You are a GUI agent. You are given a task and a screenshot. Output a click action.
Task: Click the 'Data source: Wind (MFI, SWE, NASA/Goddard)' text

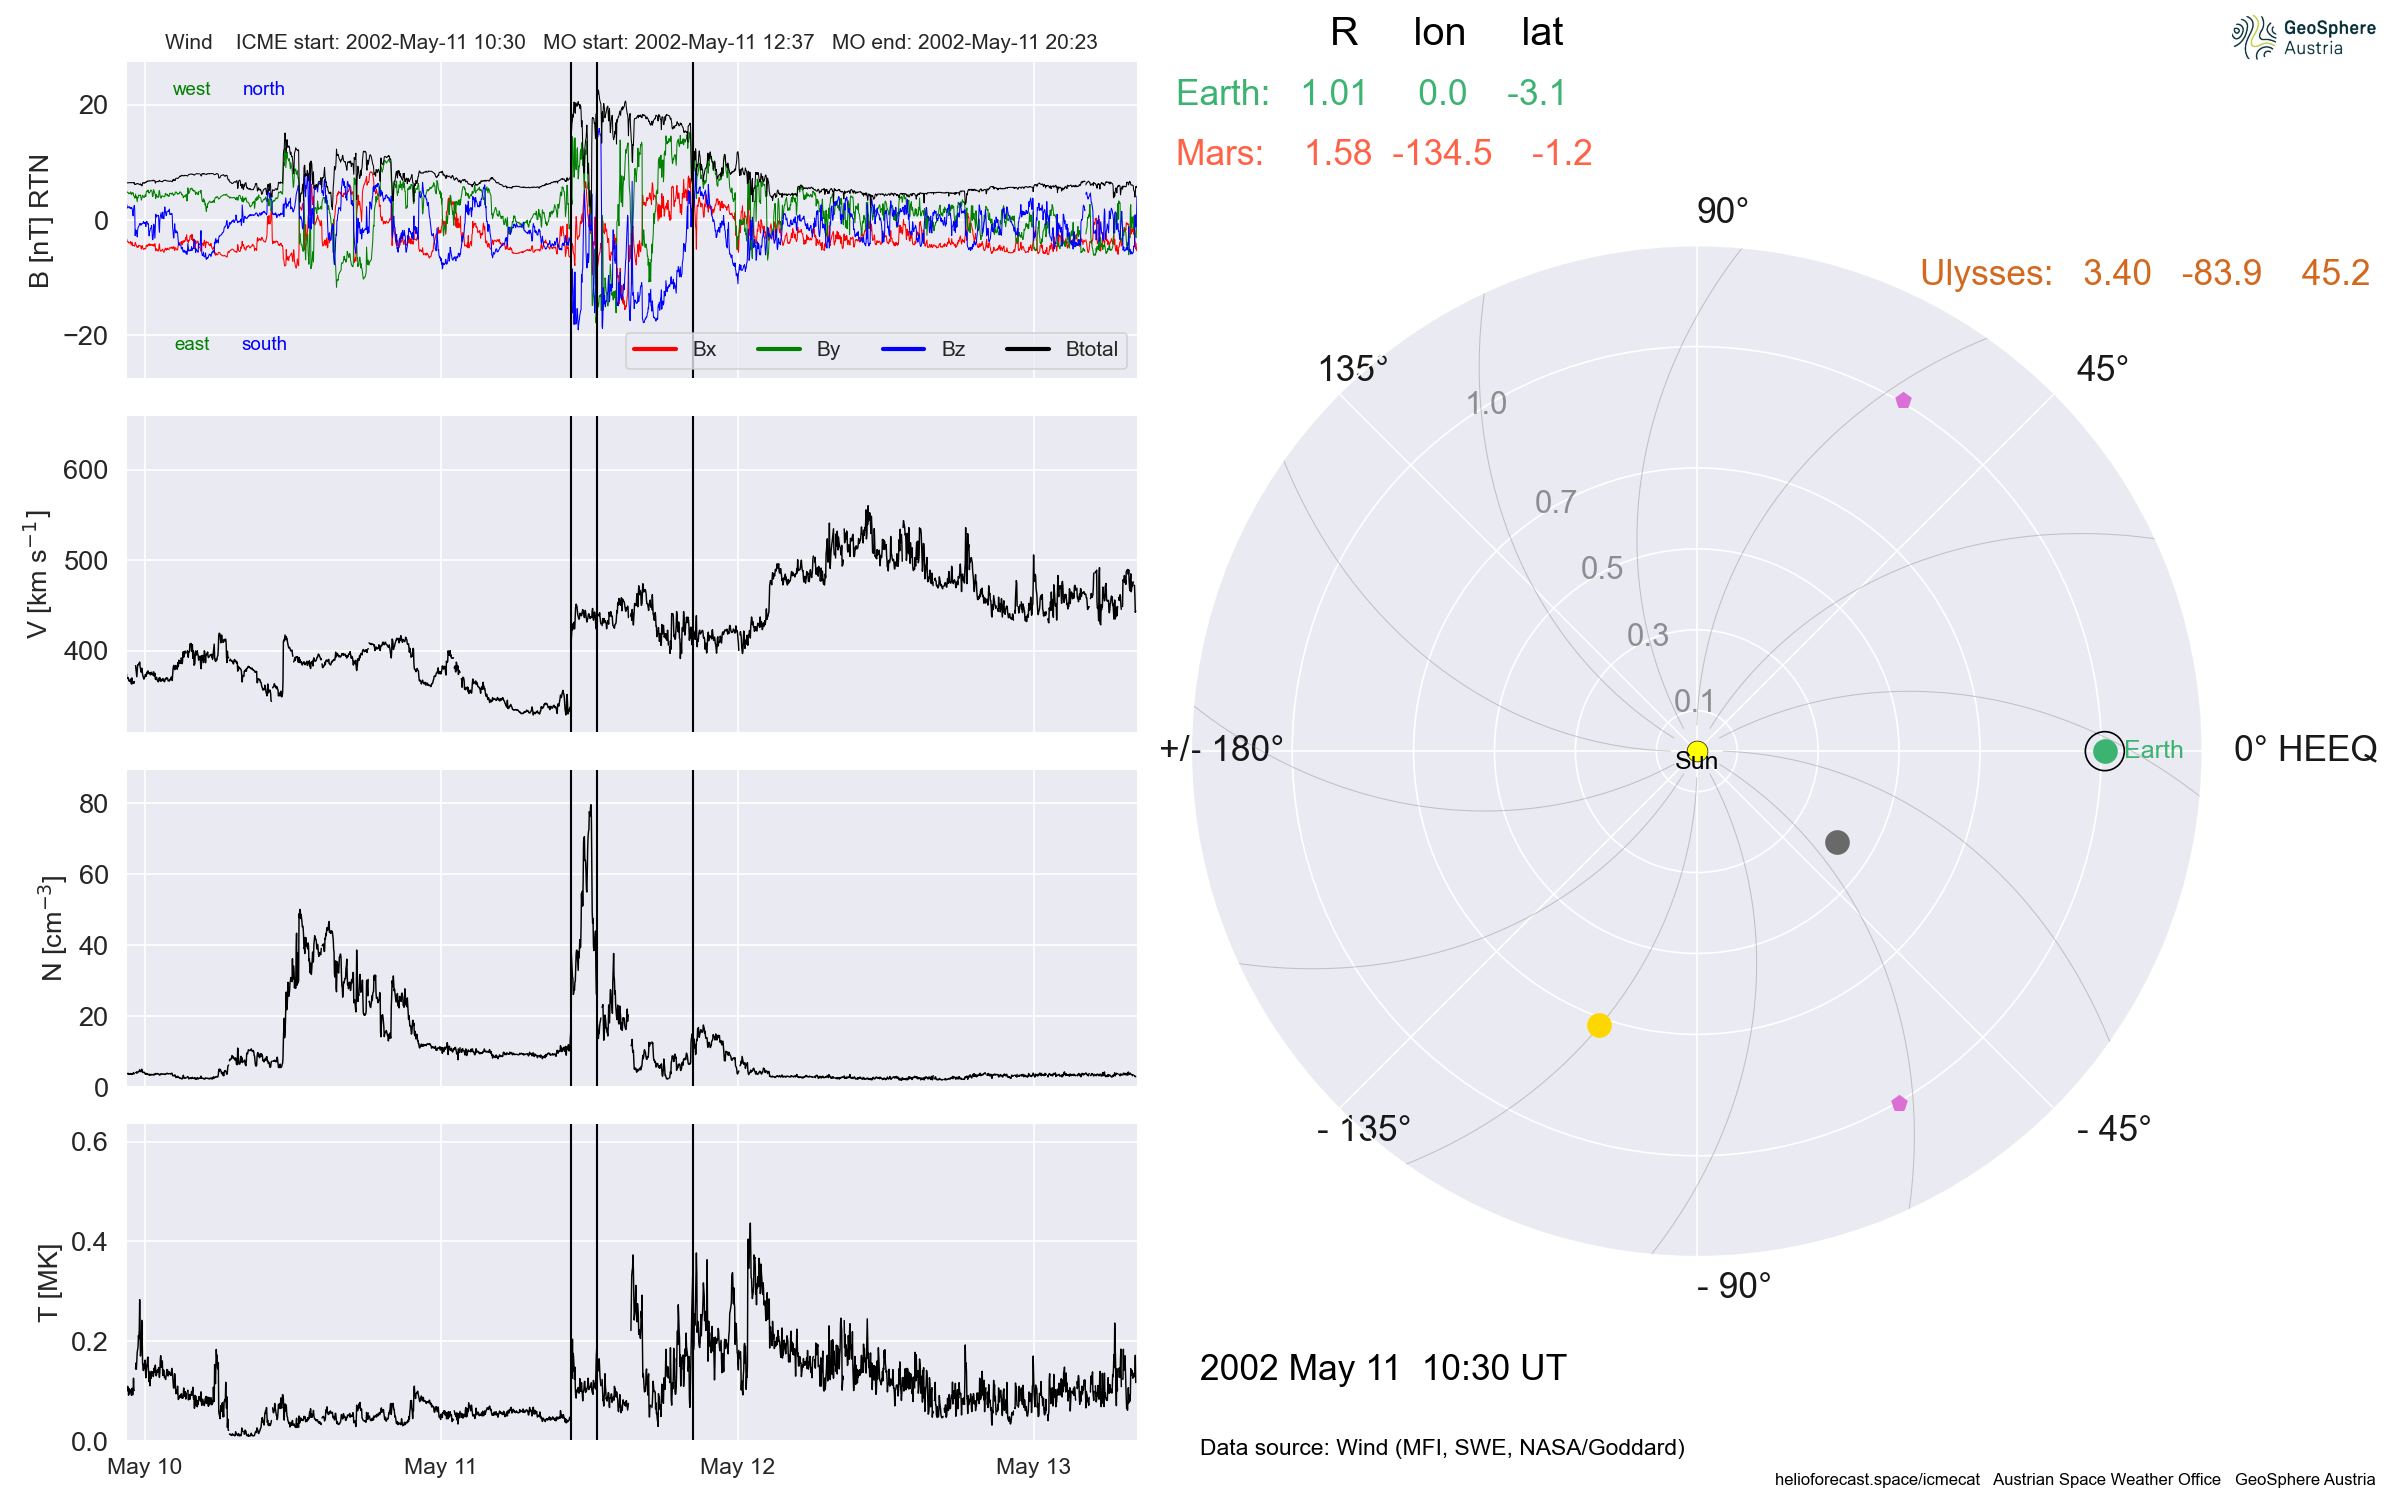pos(1442,1447)
